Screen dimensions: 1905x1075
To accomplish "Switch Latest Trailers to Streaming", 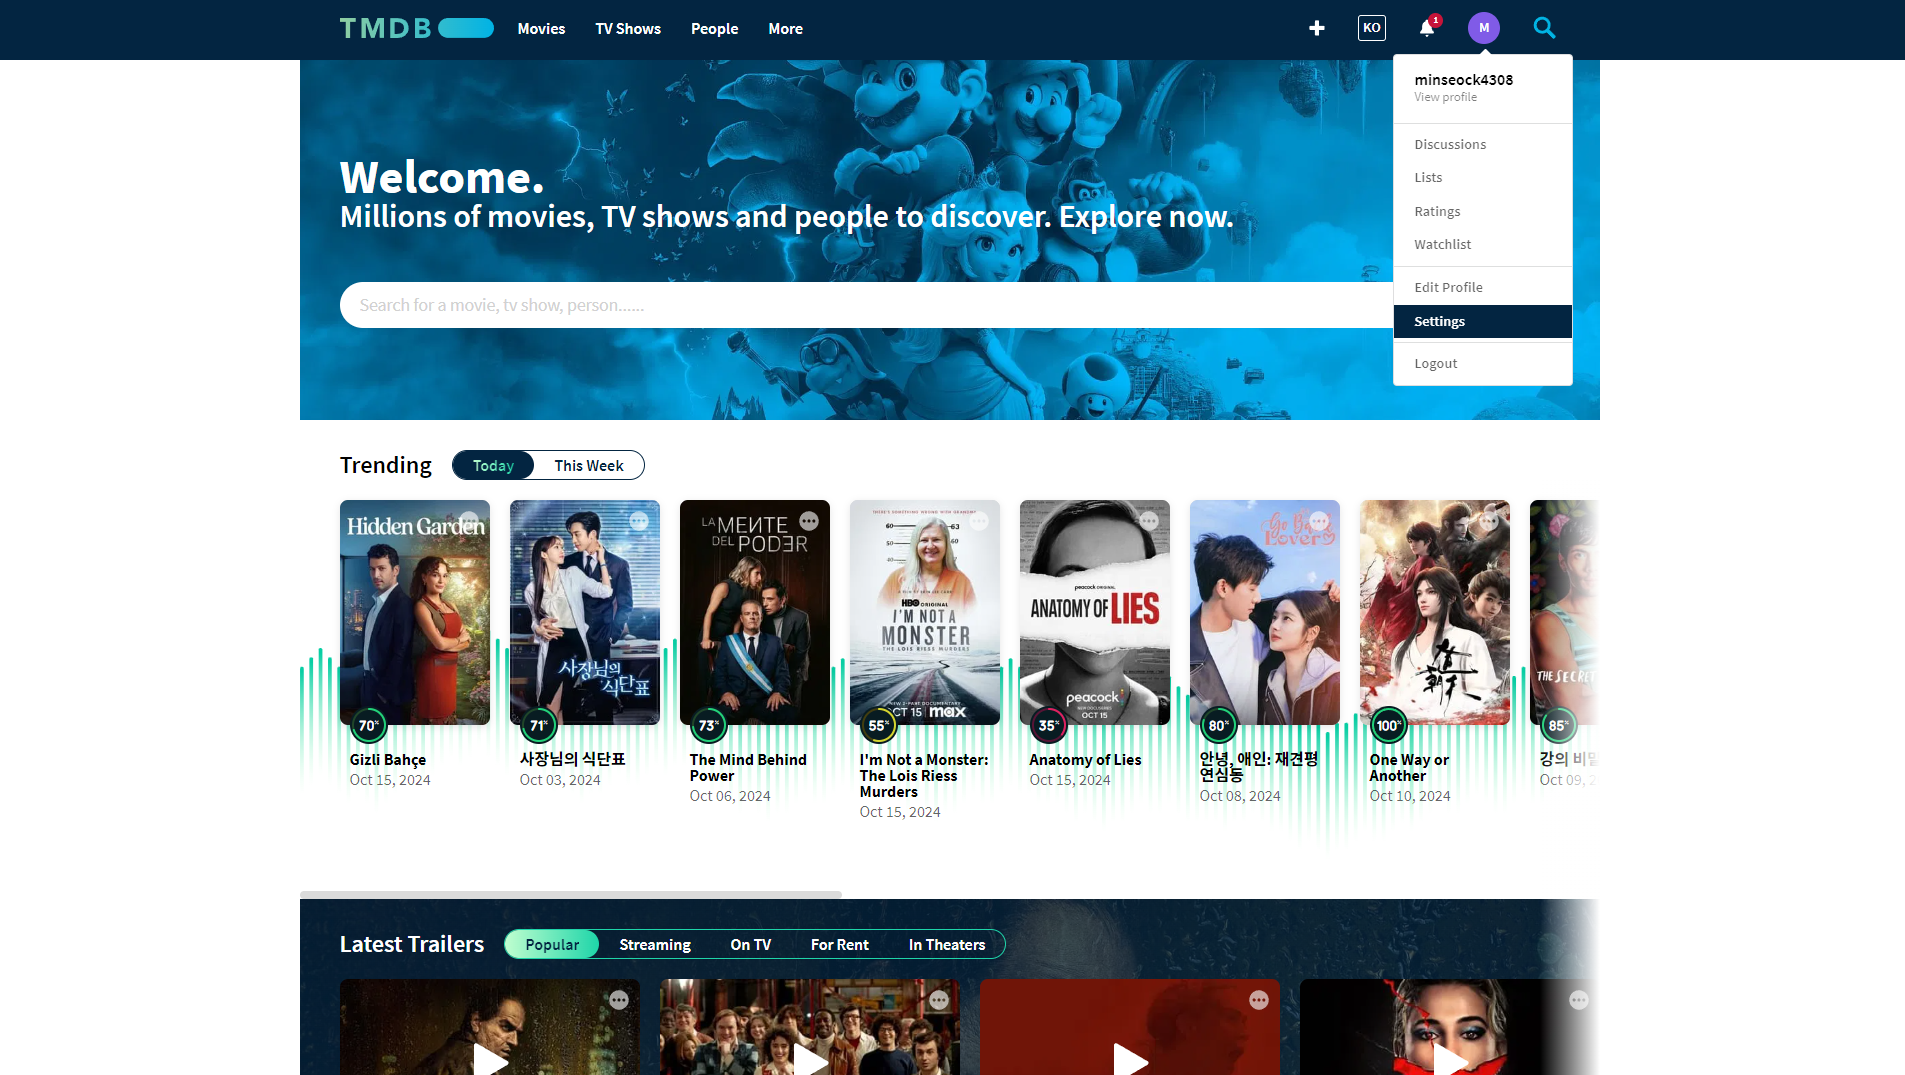I will [x=655, y=944].
